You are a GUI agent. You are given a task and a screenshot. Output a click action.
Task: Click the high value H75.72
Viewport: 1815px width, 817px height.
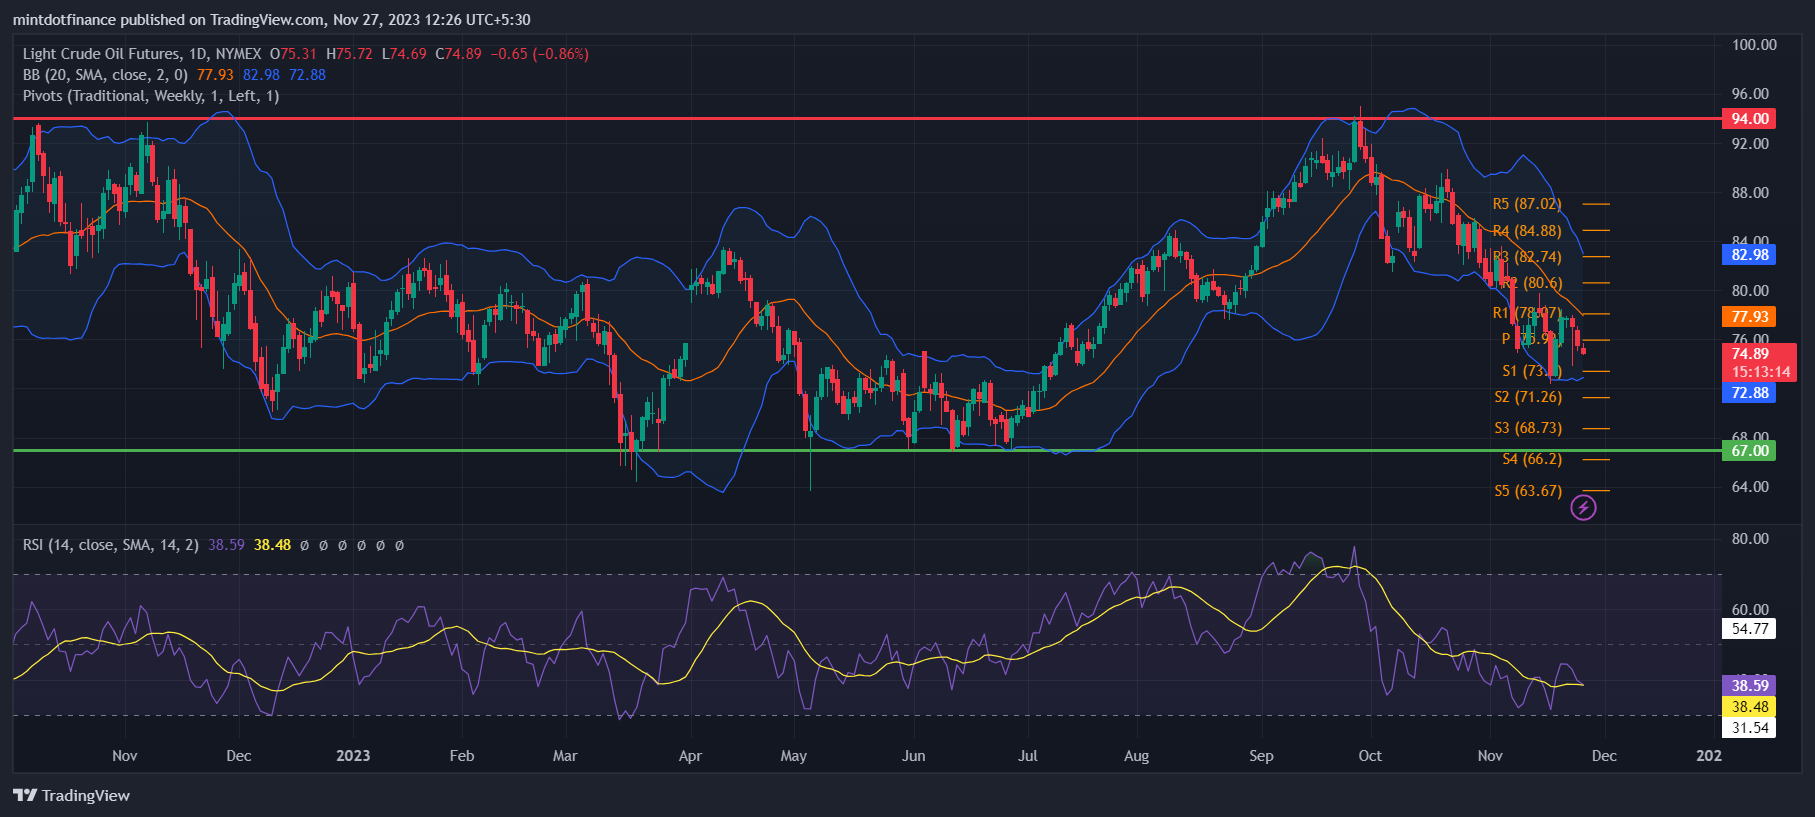click(x=349, y=54)
